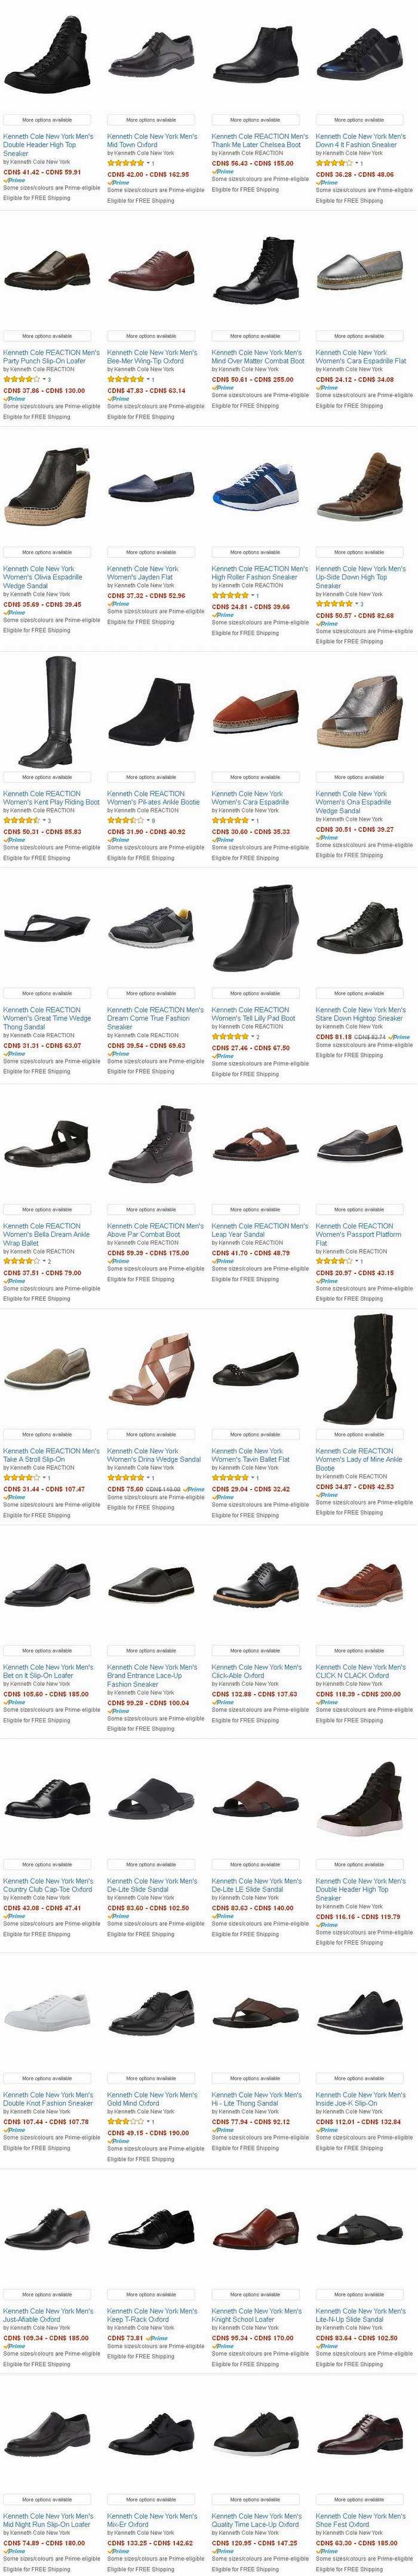Open the star rating of Dinna Wedge Sandal

[x=126, y=1477]
